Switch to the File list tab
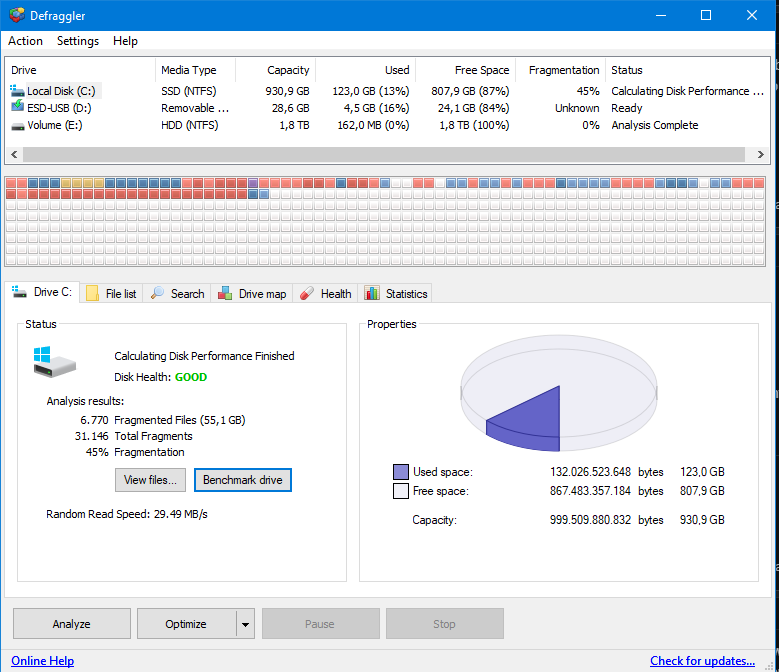The image size is (779, 672). [111, 294]
